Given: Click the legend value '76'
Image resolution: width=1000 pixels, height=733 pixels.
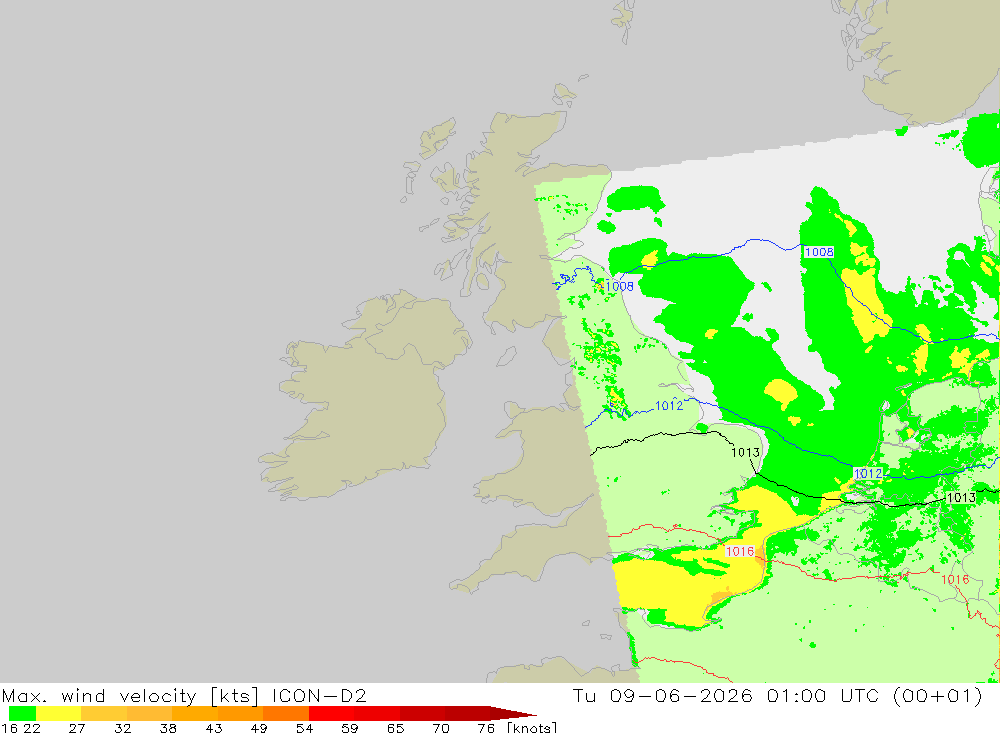Looking at the screenshot, I should [486, 727].
